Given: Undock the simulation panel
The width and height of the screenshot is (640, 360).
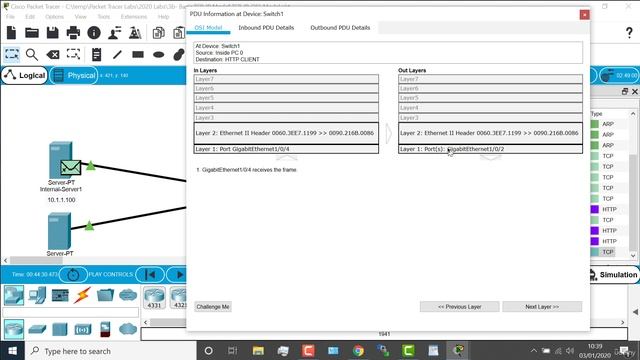Looking at the screenshot, I should click(x=624, y=91).
